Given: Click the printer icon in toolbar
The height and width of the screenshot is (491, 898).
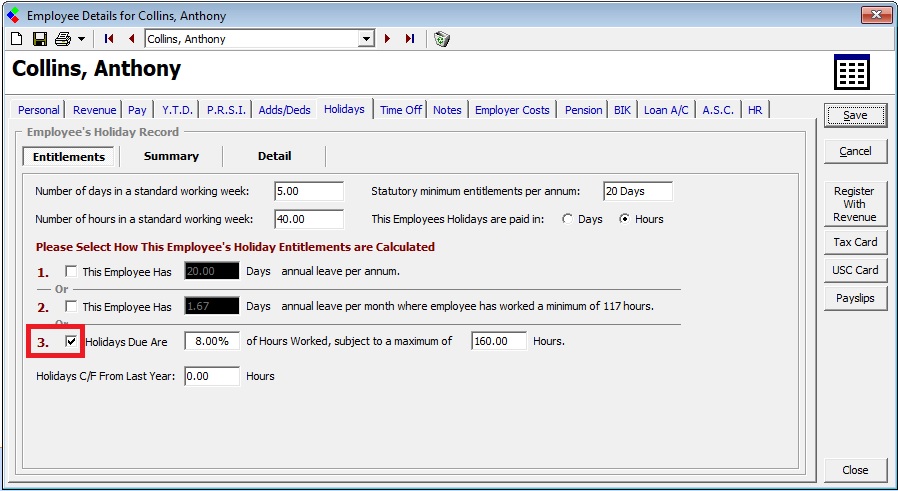Looking at the screenshot, I should pos(63,39).
